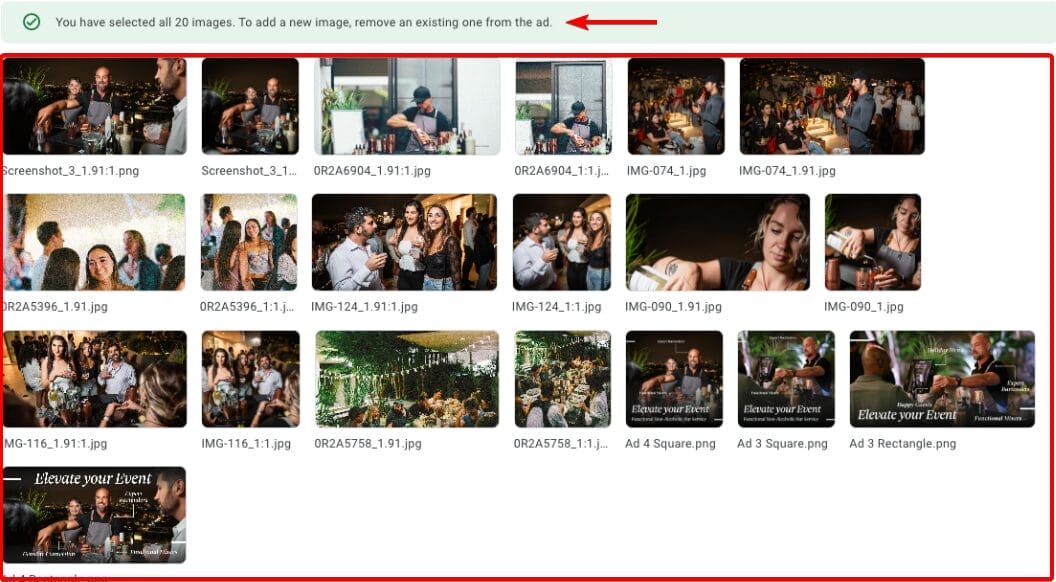Click the IMG-090_1.jpg thumbnail

pos(873,242)
